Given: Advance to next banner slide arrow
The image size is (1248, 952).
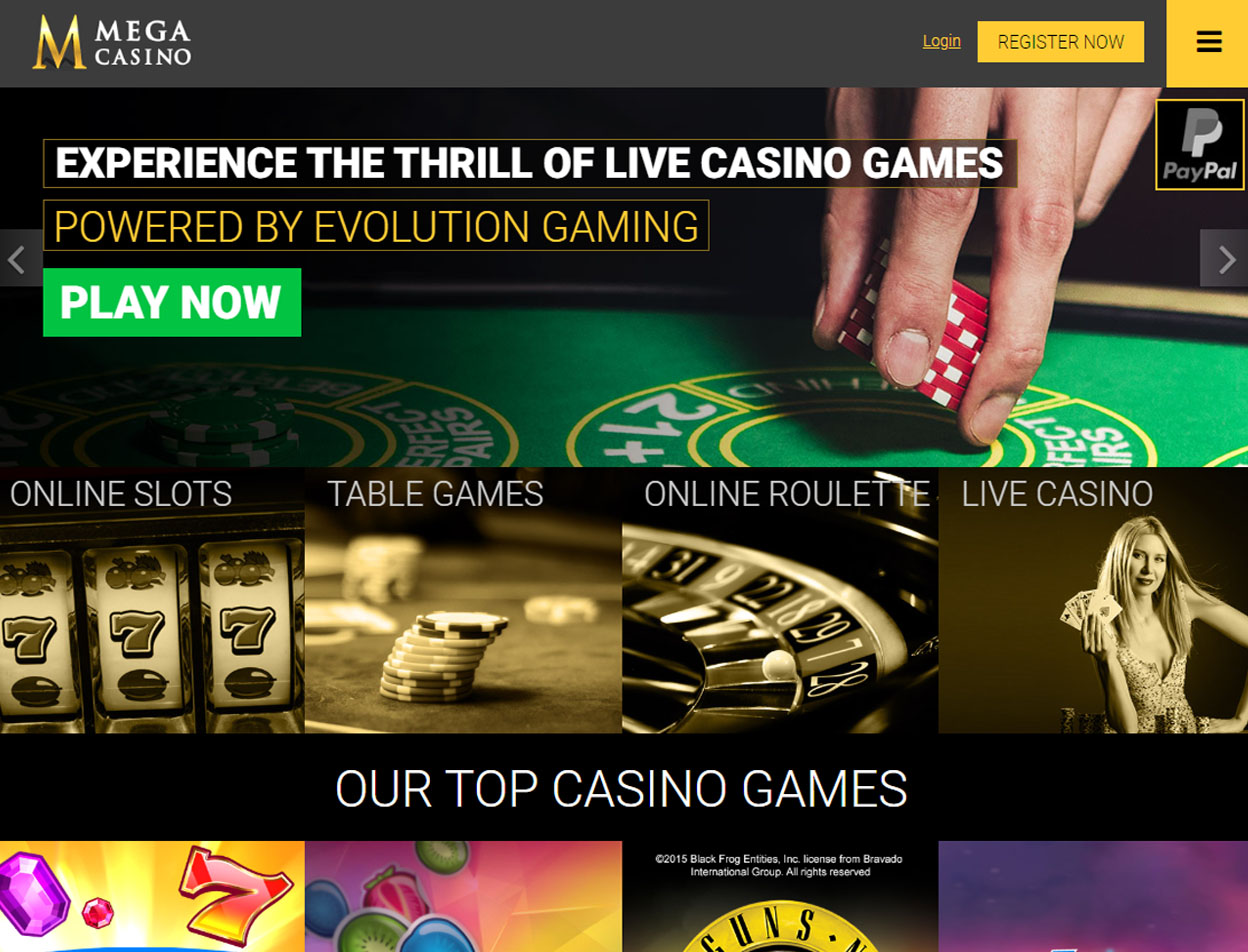Looking at the screenshot, I should coord(1224,259).
